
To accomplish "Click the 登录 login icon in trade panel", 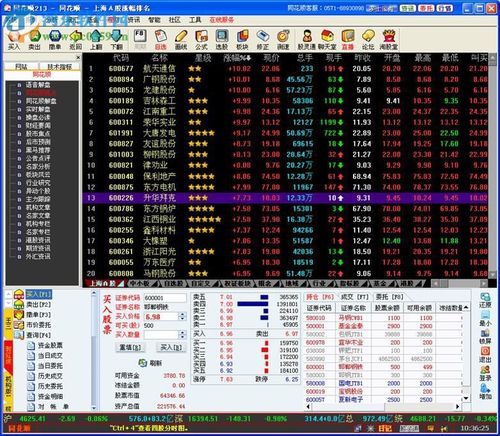I will click(x=485, y=373).
